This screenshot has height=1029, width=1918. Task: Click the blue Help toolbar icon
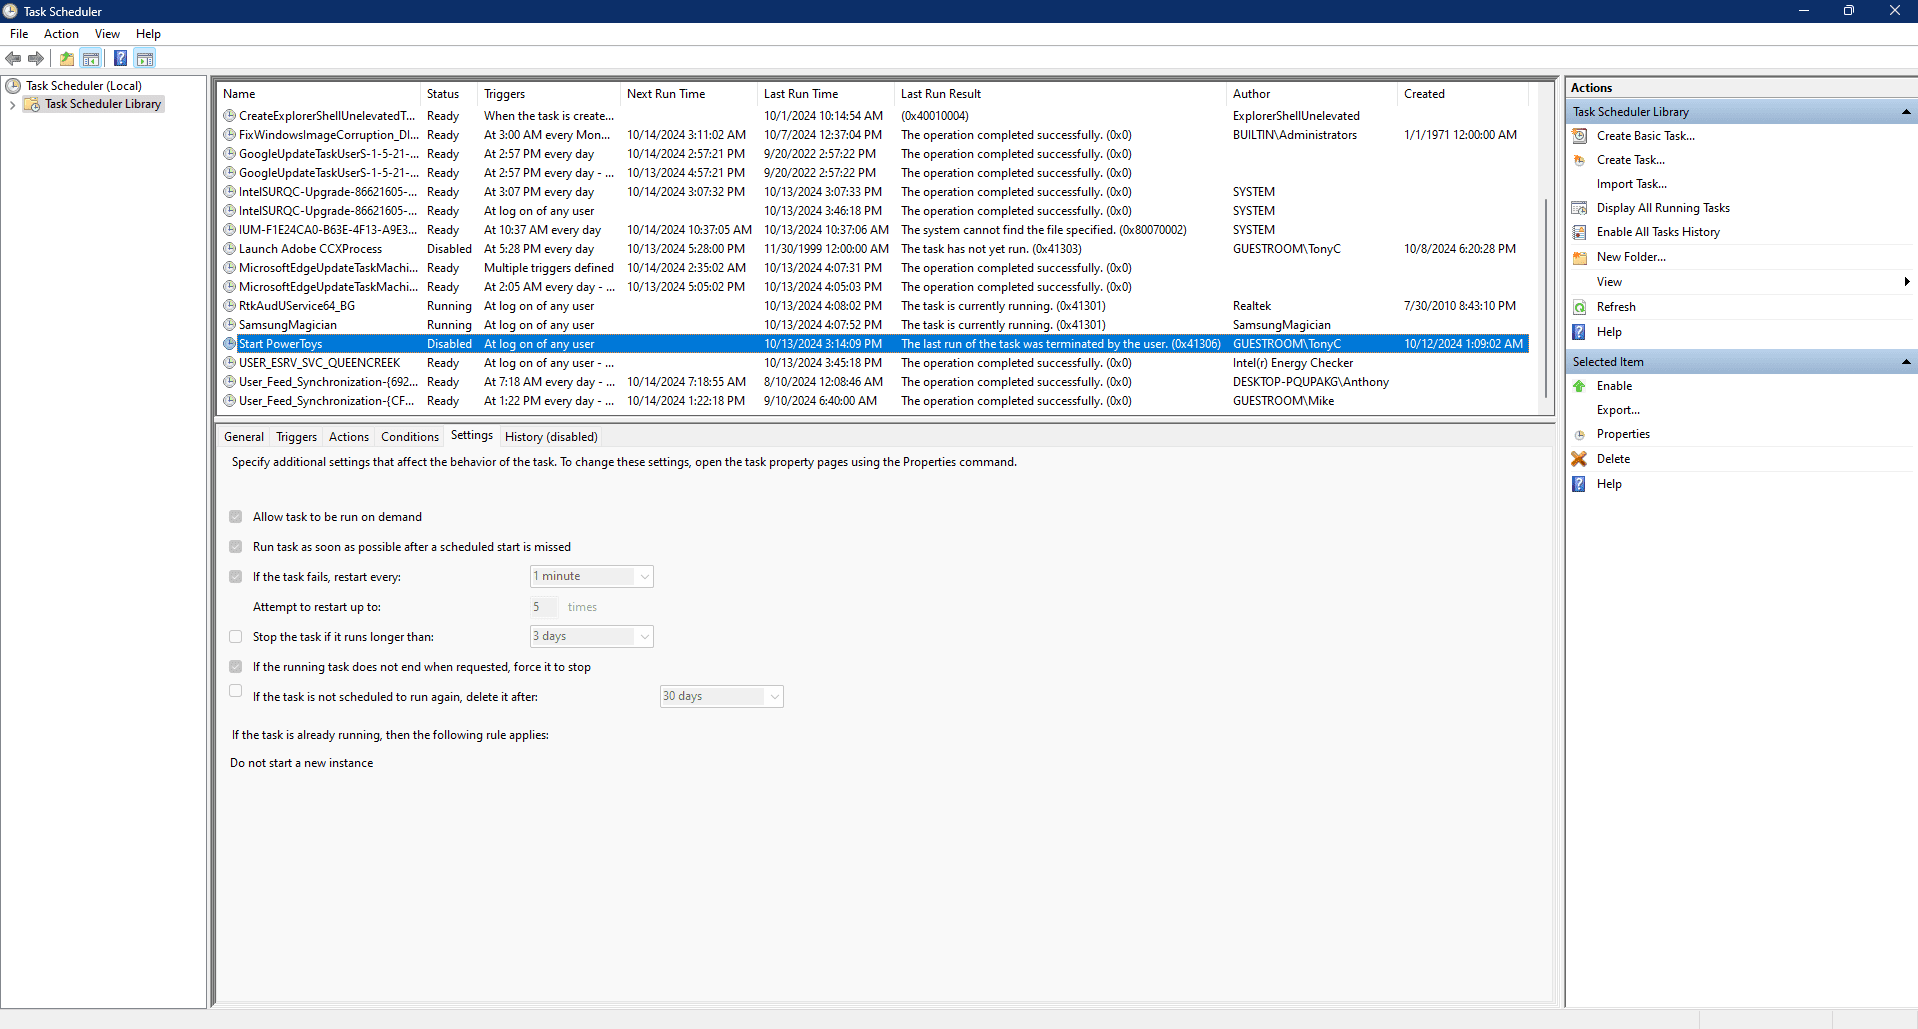point(120,58)
